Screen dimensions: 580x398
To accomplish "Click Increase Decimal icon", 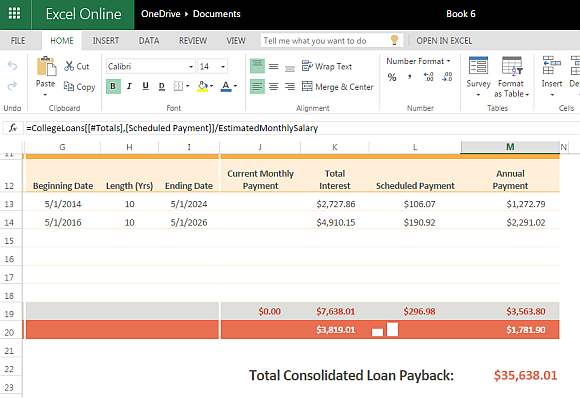I will pyautogui.click(x=428, y=77).
